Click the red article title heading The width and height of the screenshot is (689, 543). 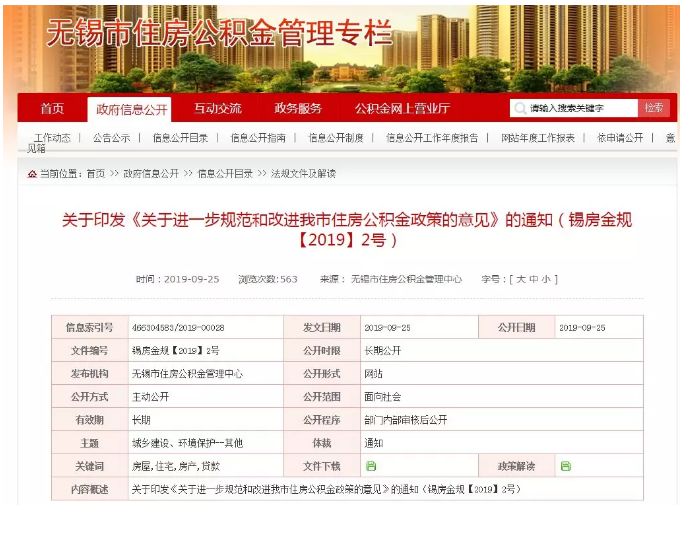pos(347,230)
